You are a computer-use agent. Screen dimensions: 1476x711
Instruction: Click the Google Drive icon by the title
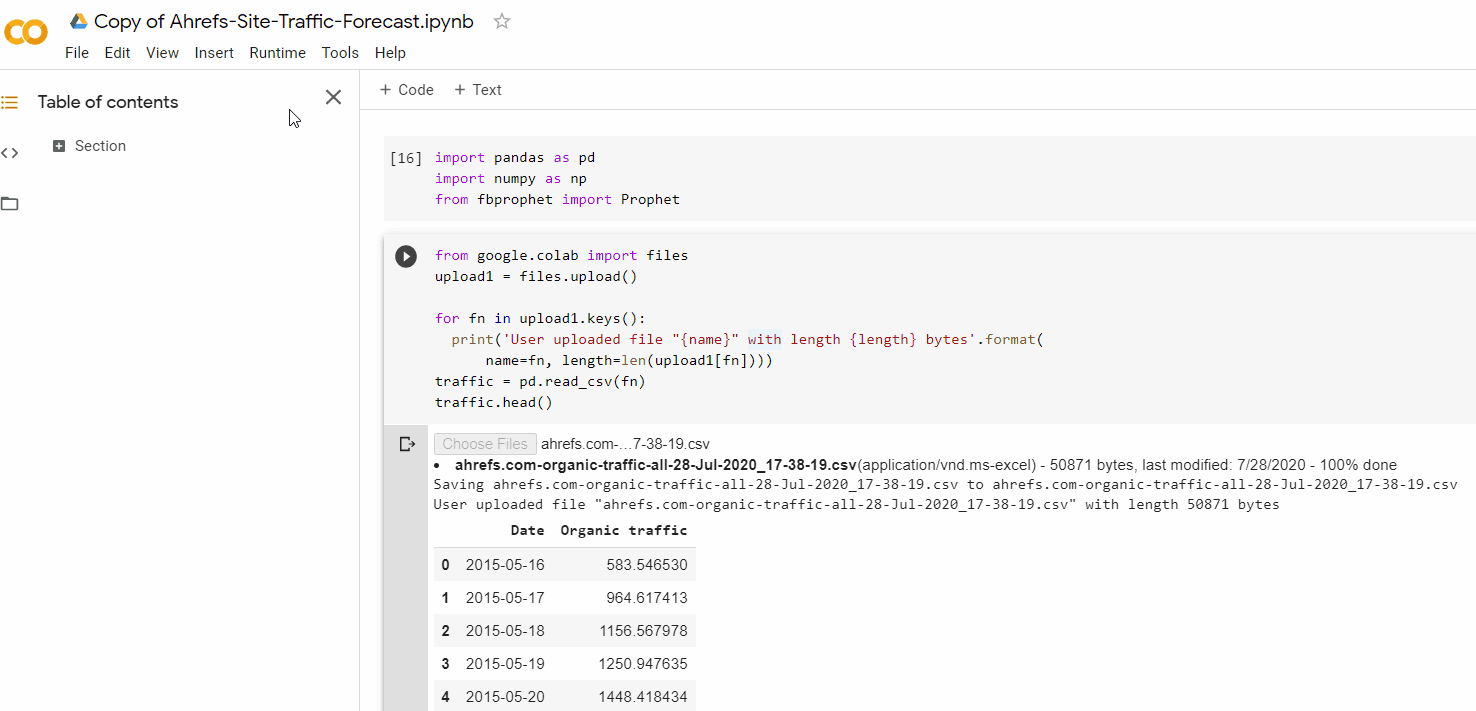tap(79, 21)
